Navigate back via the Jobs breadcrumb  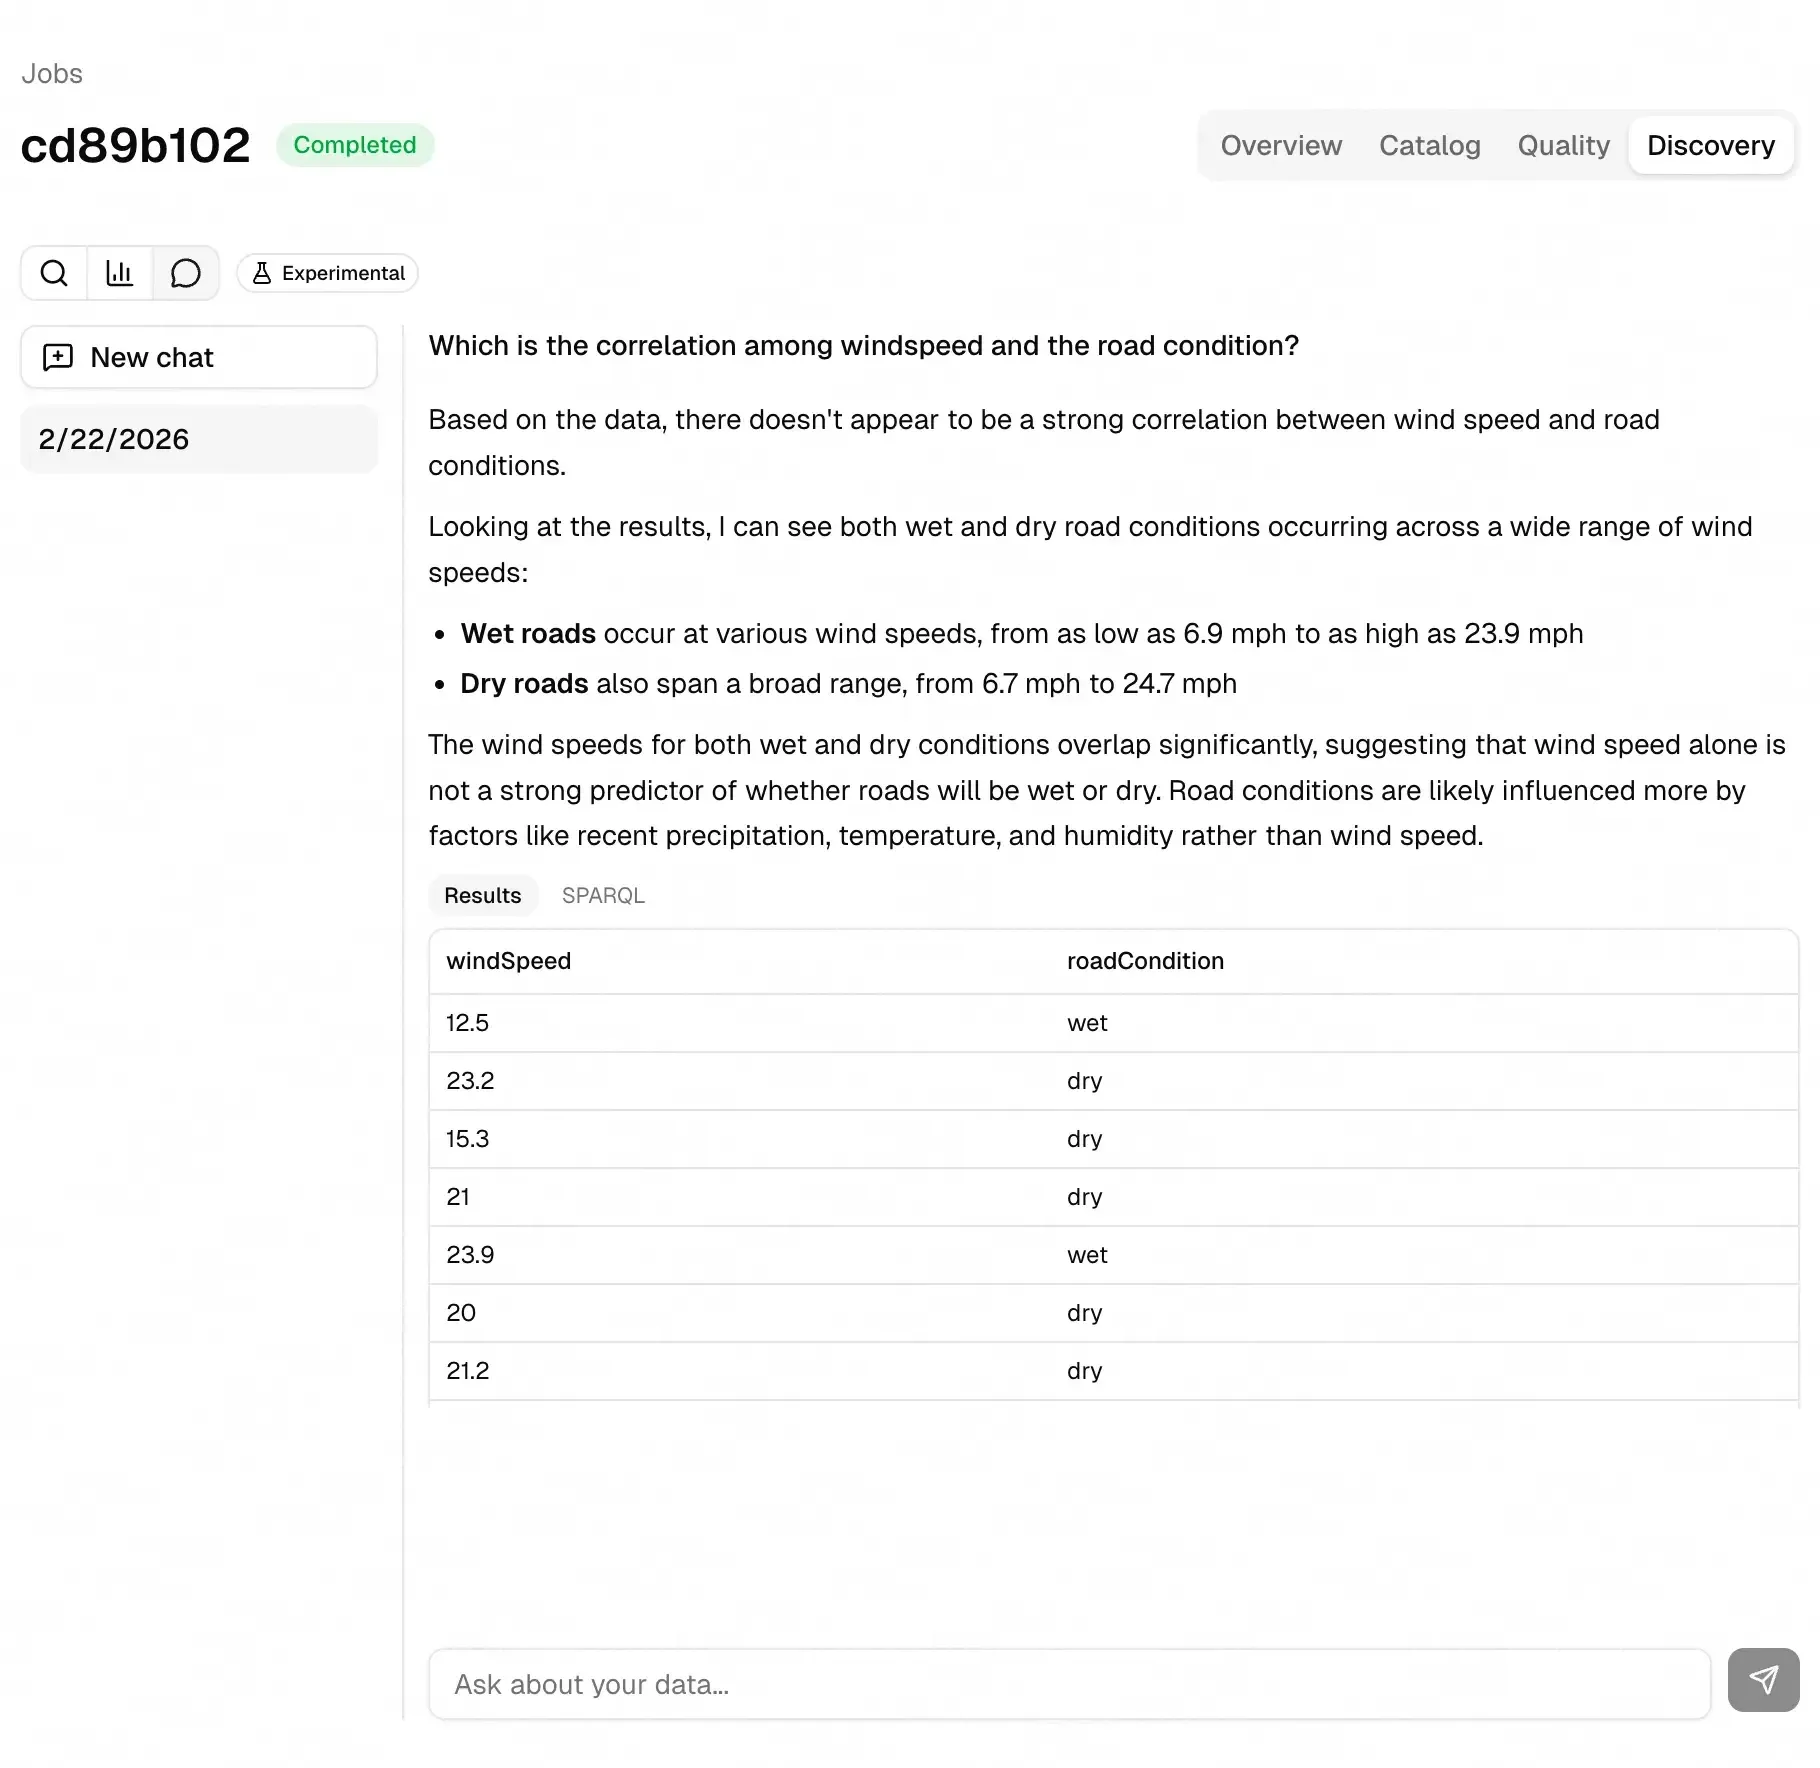[x=52, y=74]
